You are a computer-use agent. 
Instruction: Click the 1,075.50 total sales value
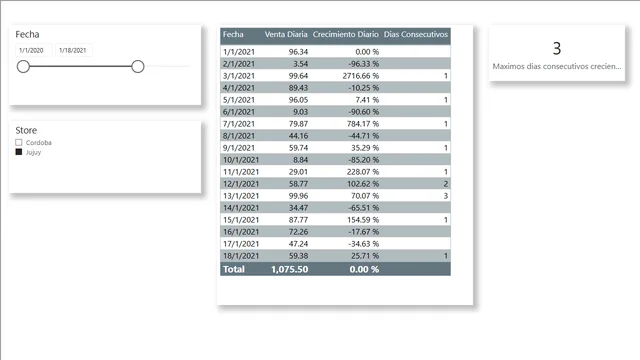point(290,269)
